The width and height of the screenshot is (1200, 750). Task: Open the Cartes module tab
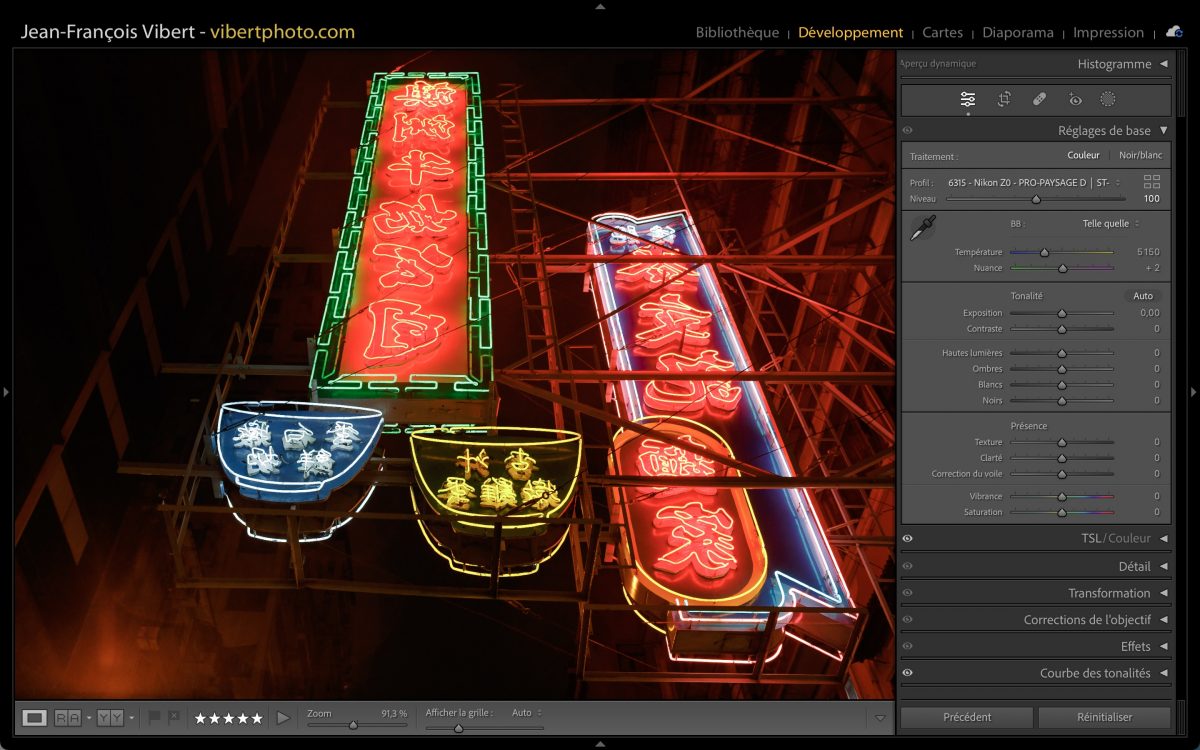[942, 32]
